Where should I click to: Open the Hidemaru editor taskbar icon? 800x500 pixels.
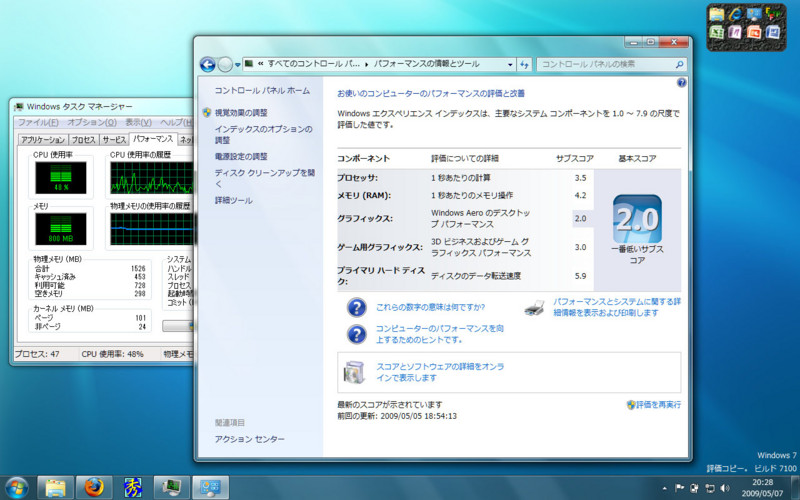133,488
